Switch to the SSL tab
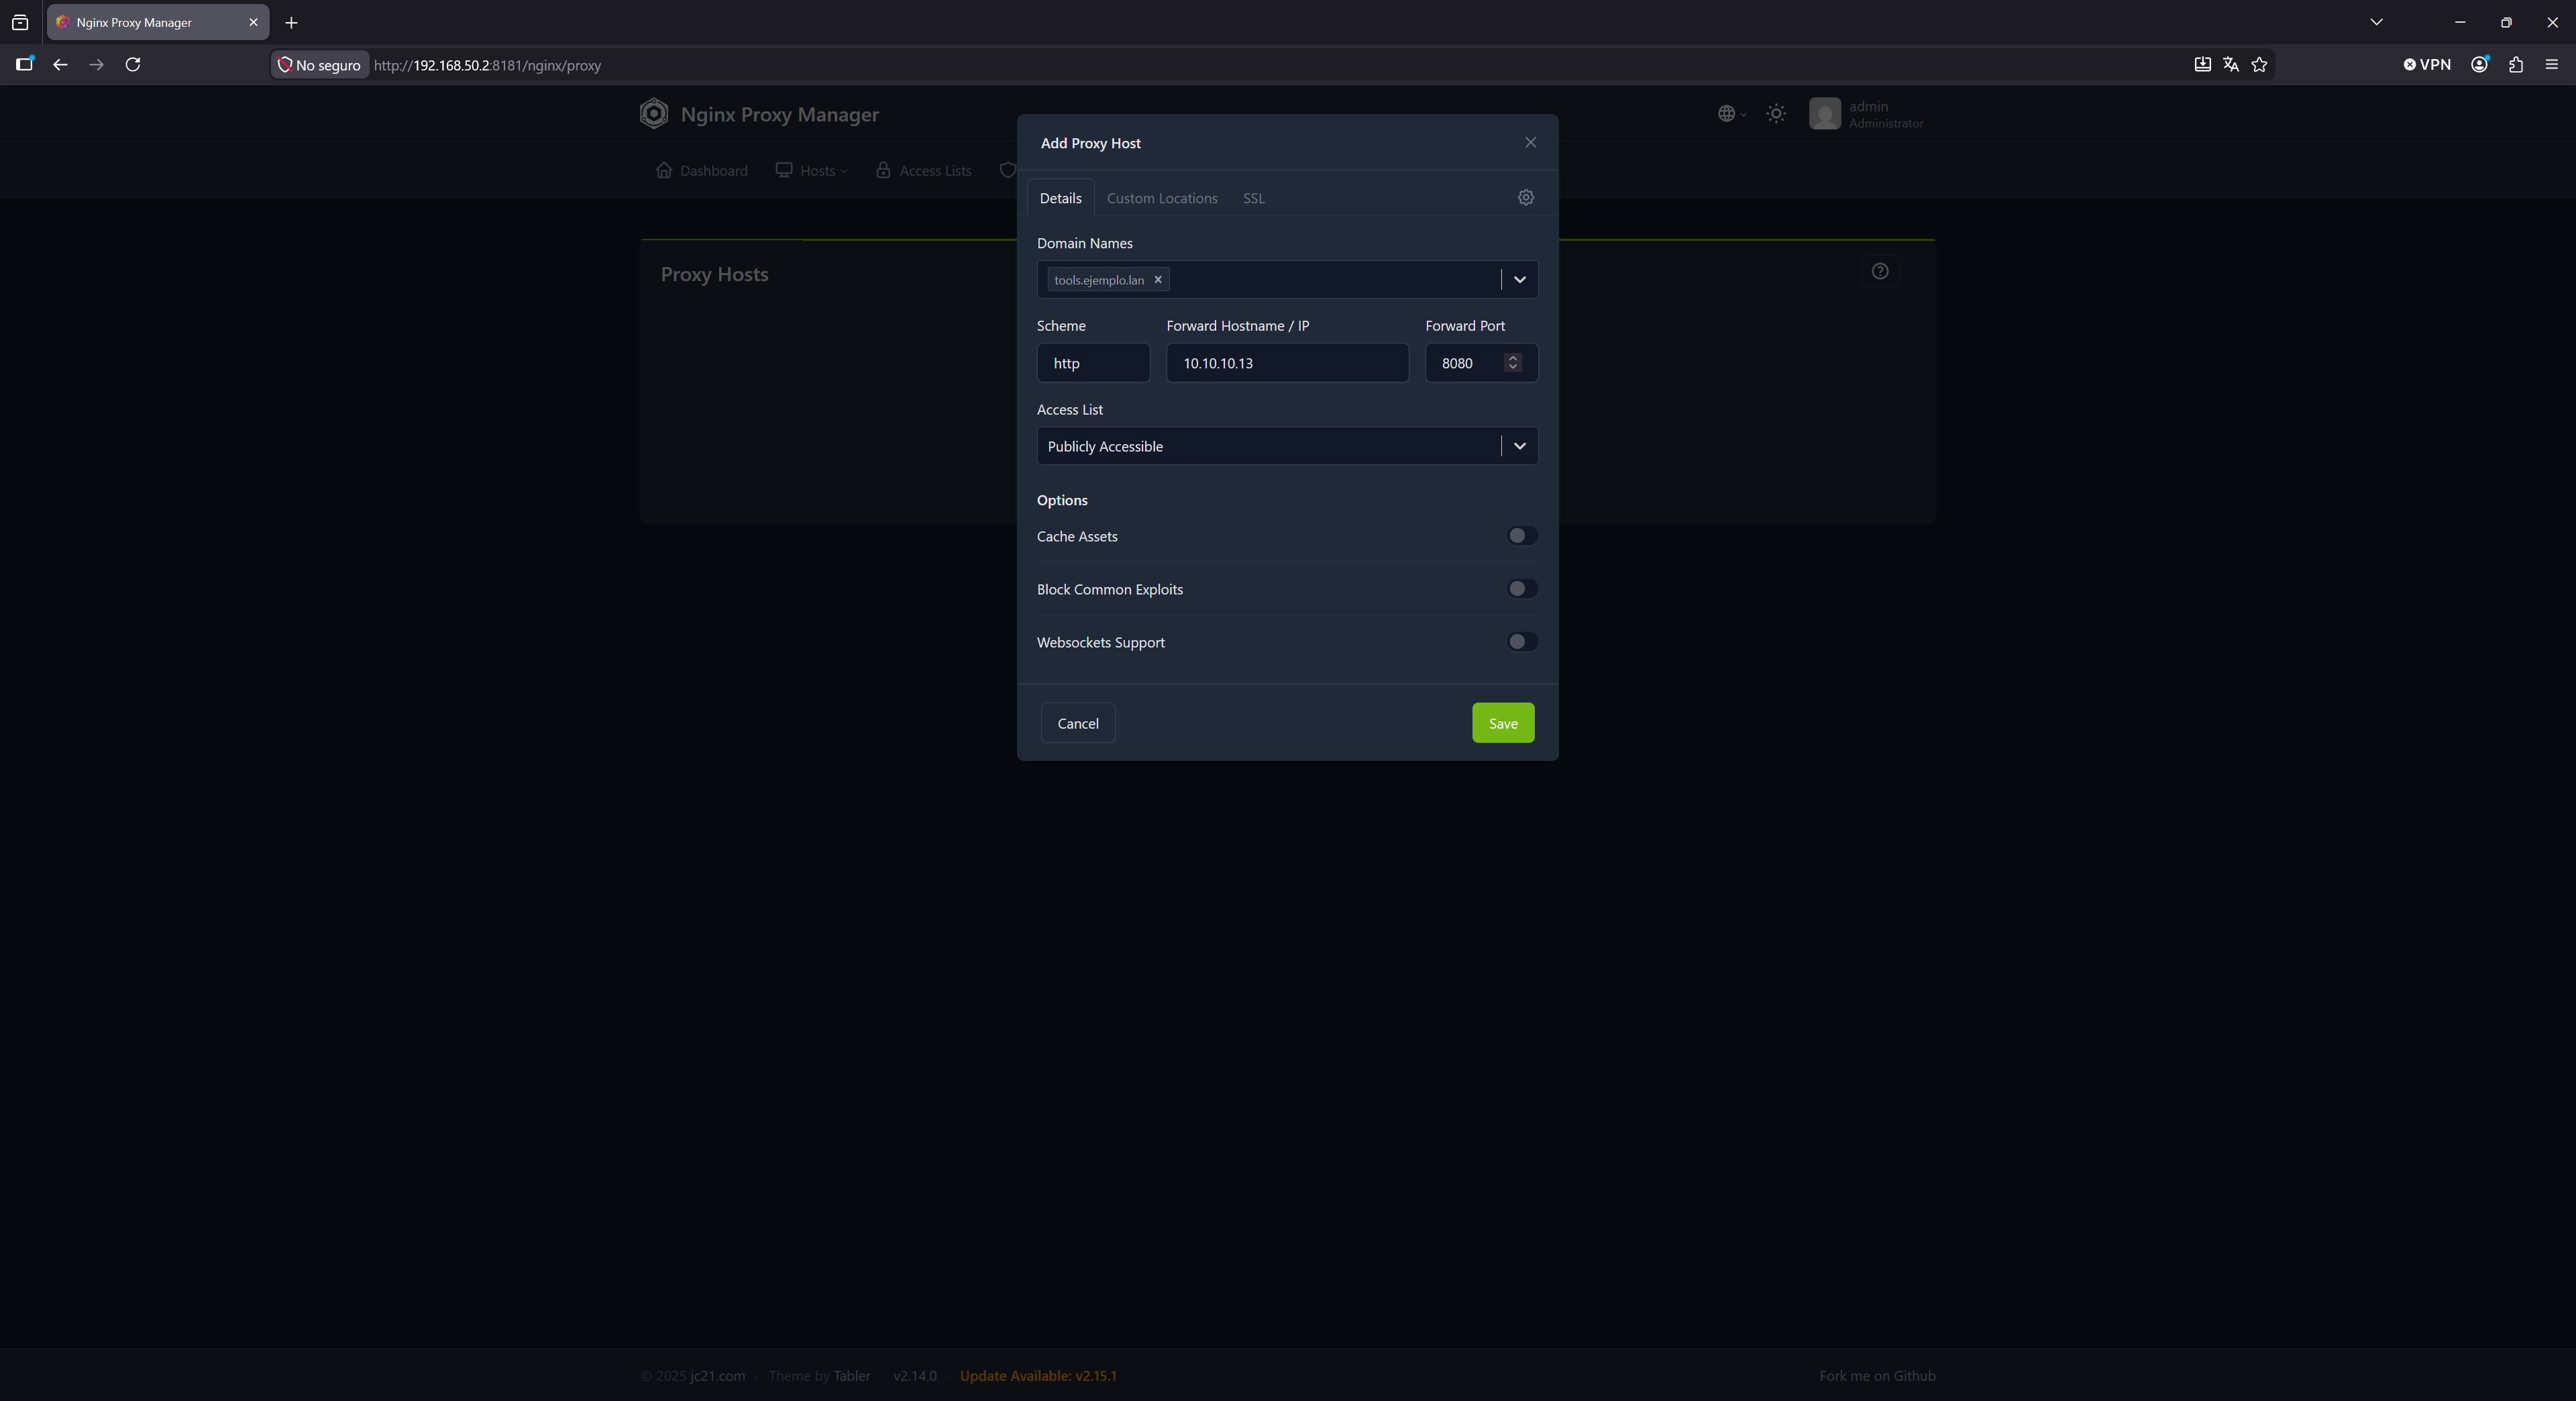Image resolution: width=2576 pixels, height=1401 pixels. click(1254, 198)
